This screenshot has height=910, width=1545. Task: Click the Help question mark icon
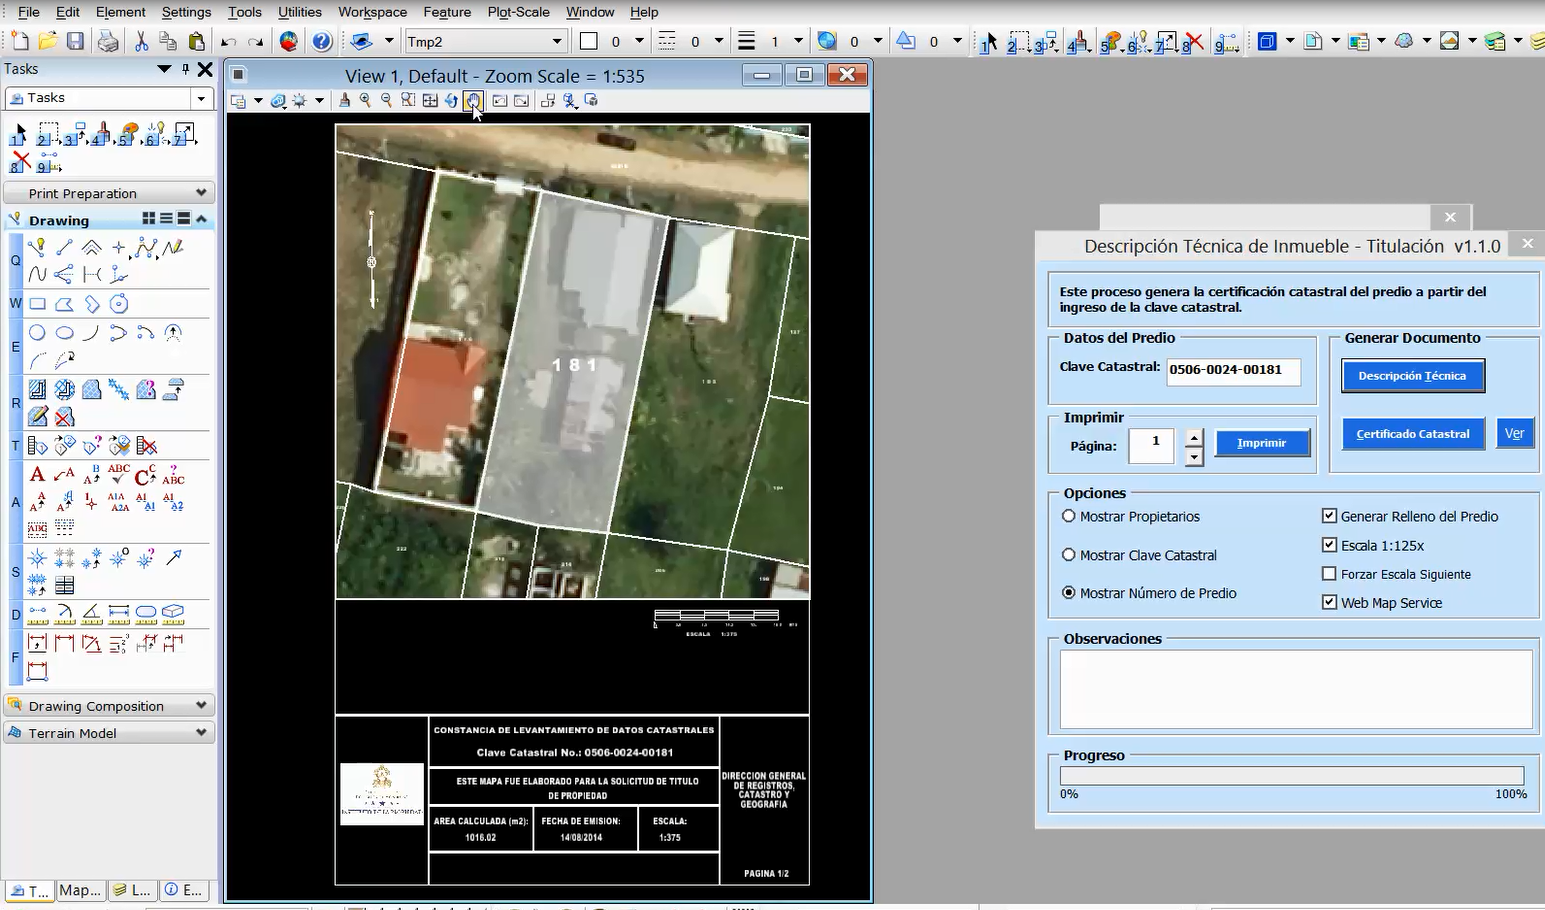click(321, 41)
